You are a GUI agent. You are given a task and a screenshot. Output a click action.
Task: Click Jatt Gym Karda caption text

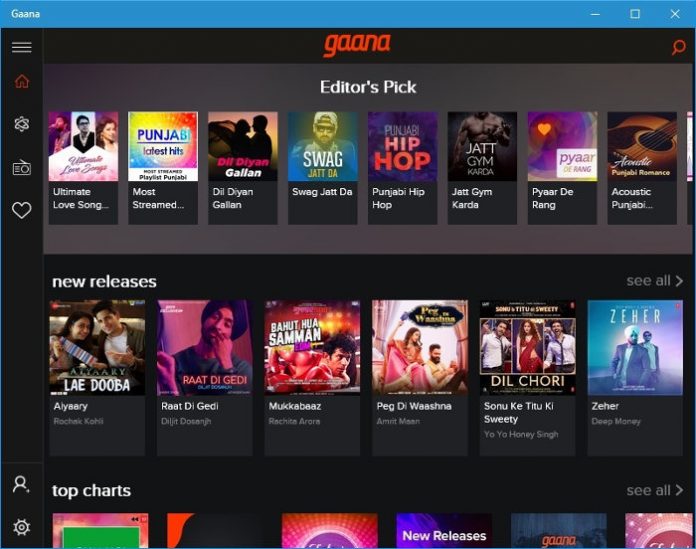click(472, 198)
